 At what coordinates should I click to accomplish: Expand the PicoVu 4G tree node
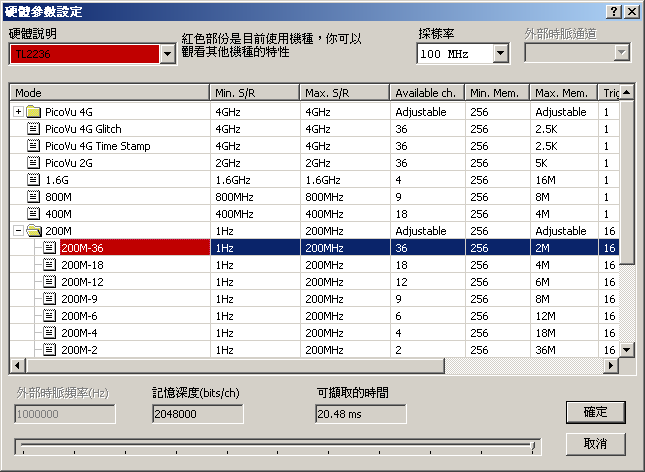coord(18,112)
